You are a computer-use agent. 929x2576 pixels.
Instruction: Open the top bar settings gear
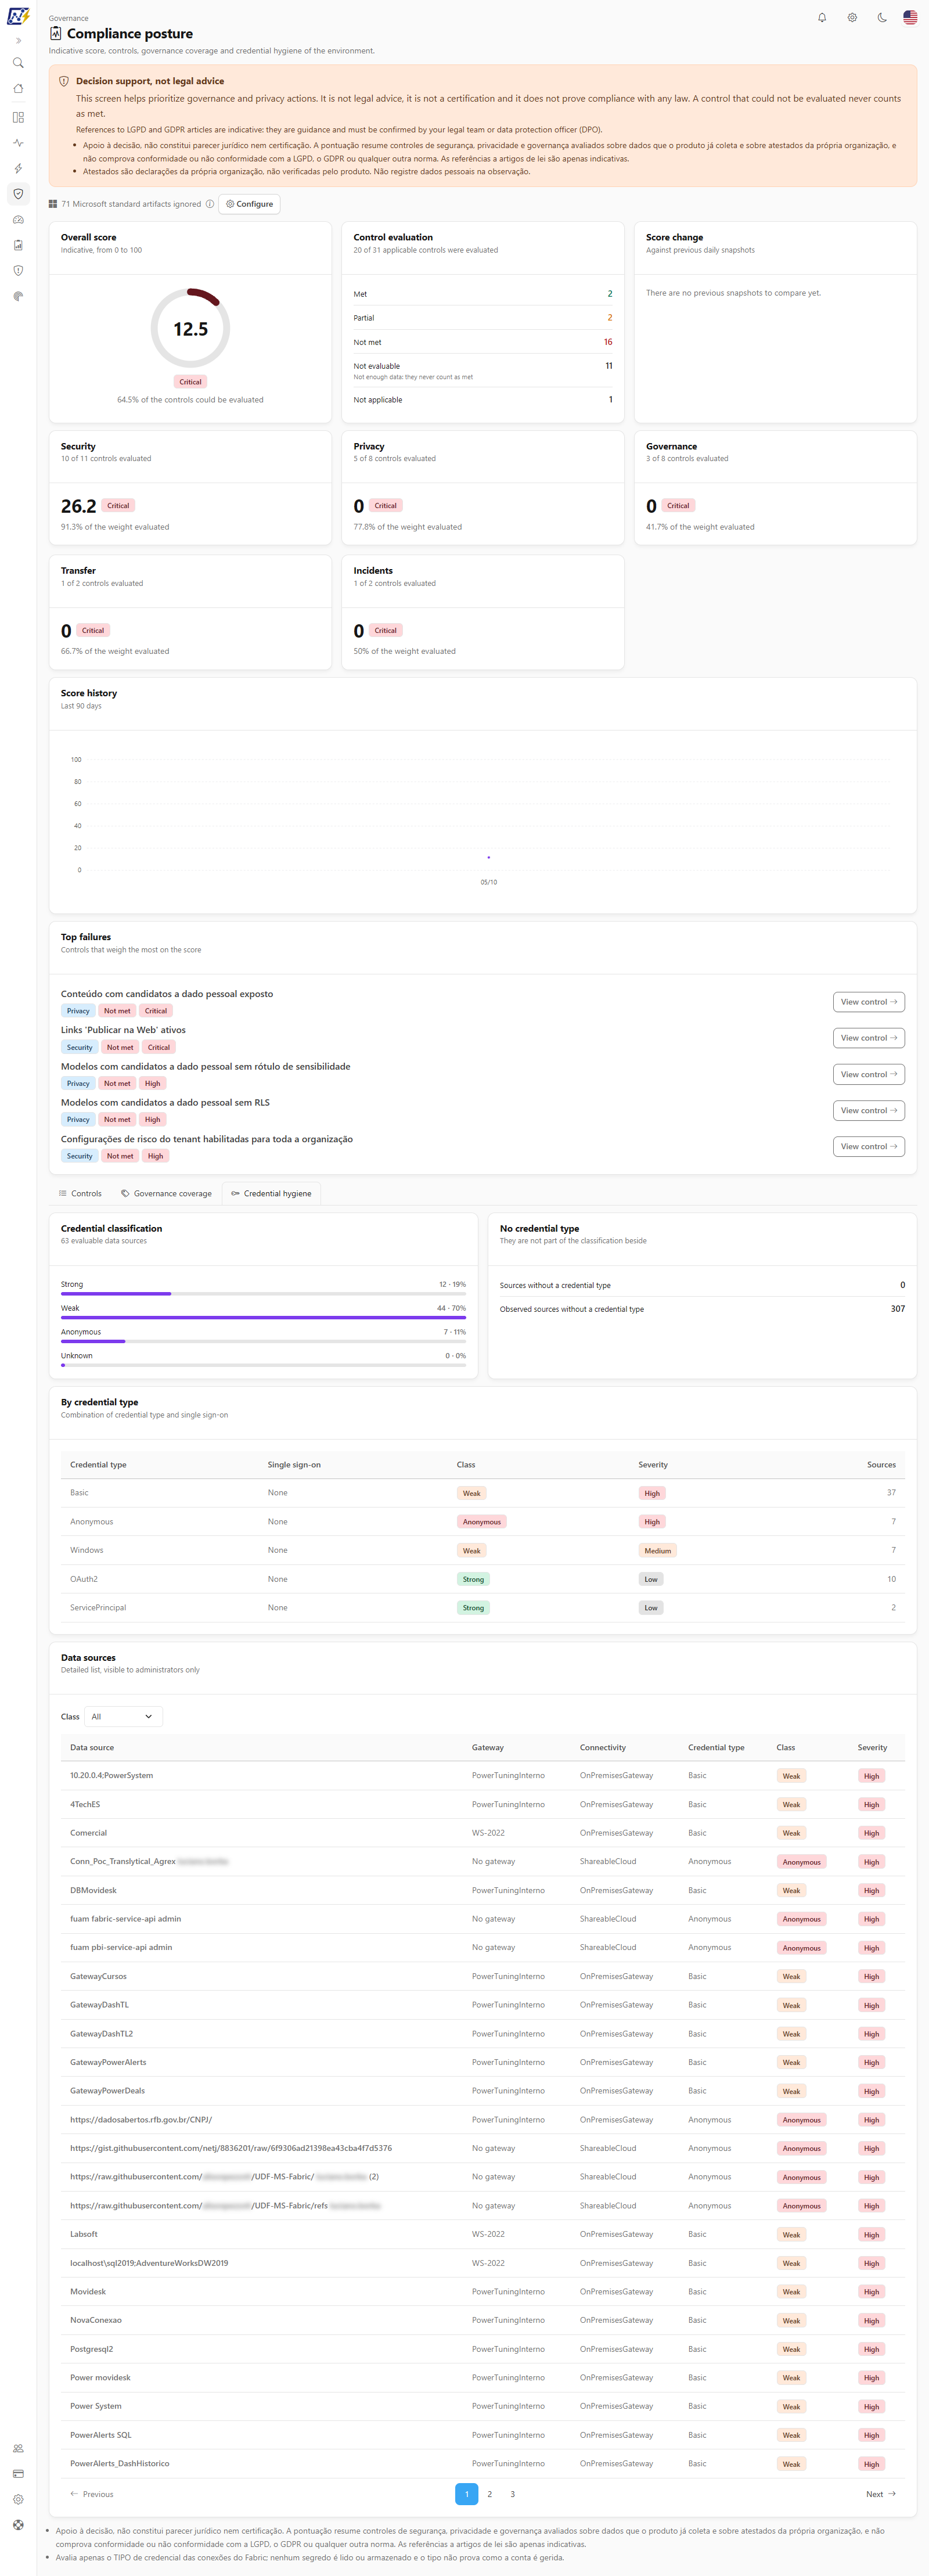852,17
